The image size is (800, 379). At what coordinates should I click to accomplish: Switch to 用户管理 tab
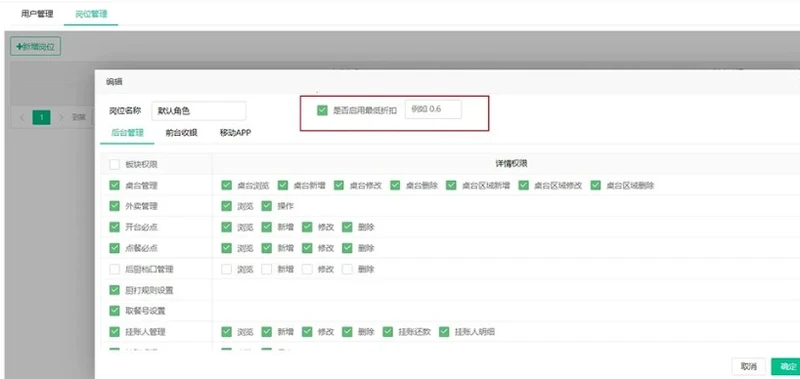tap(37, 14)
